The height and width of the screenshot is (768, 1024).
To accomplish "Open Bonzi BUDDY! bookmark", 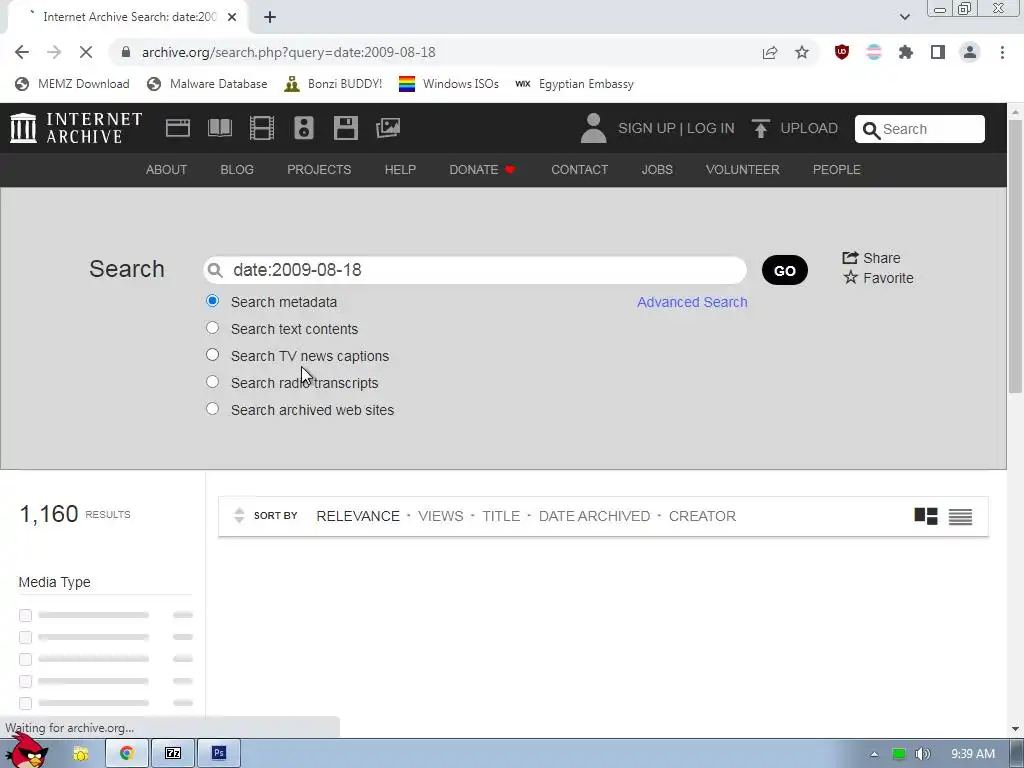I will coord(333,84).
